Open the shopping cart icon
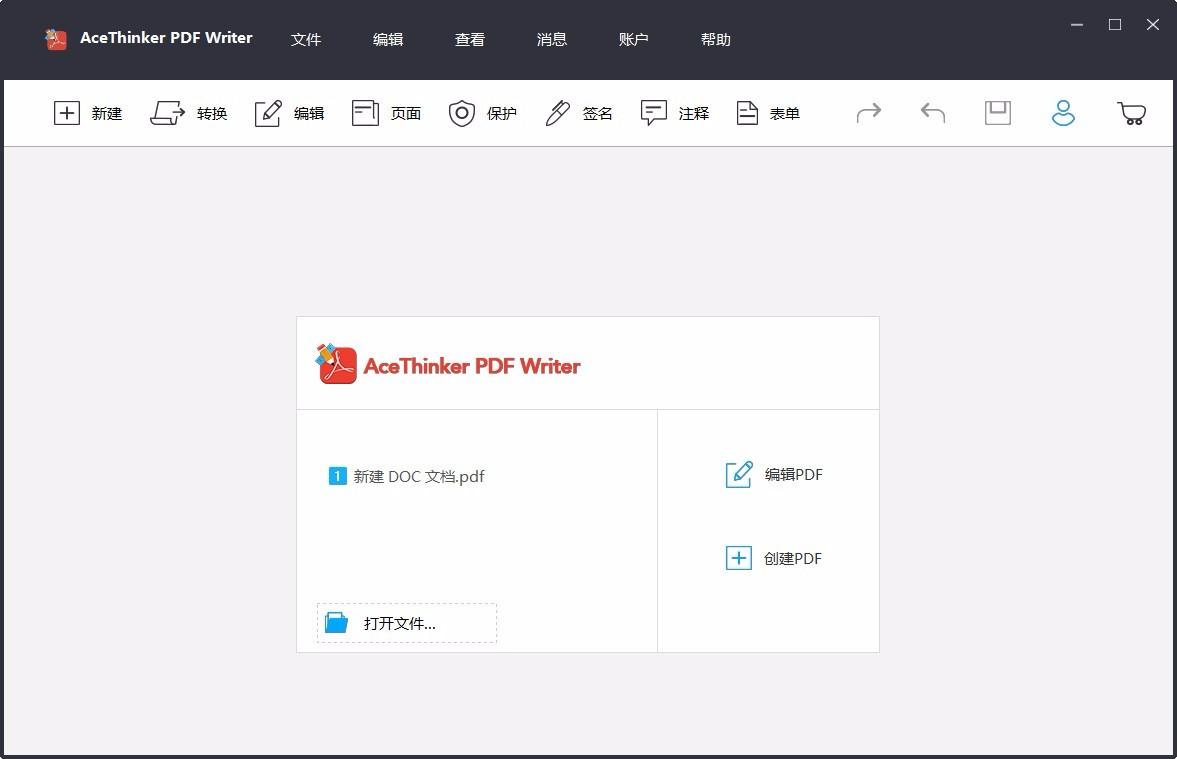 (x=1131, y=113)
